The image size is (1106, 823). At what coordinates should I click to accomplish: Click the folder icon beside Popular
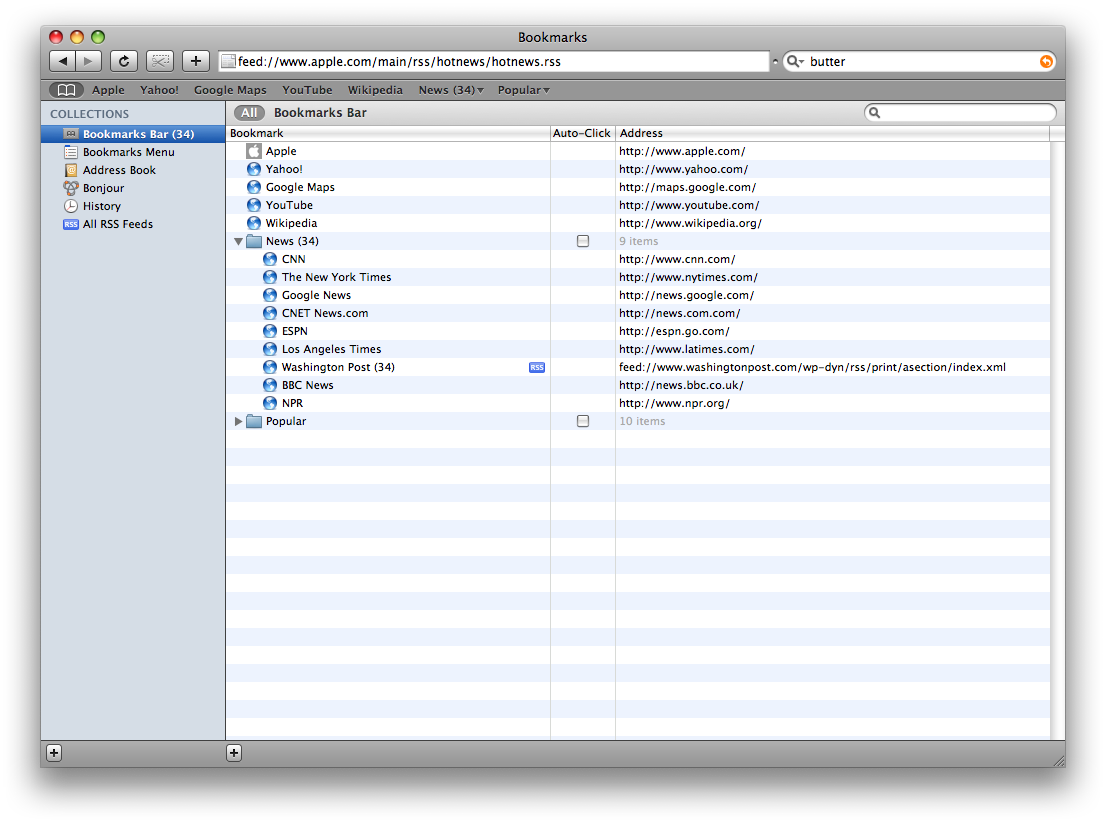point(254,421)
